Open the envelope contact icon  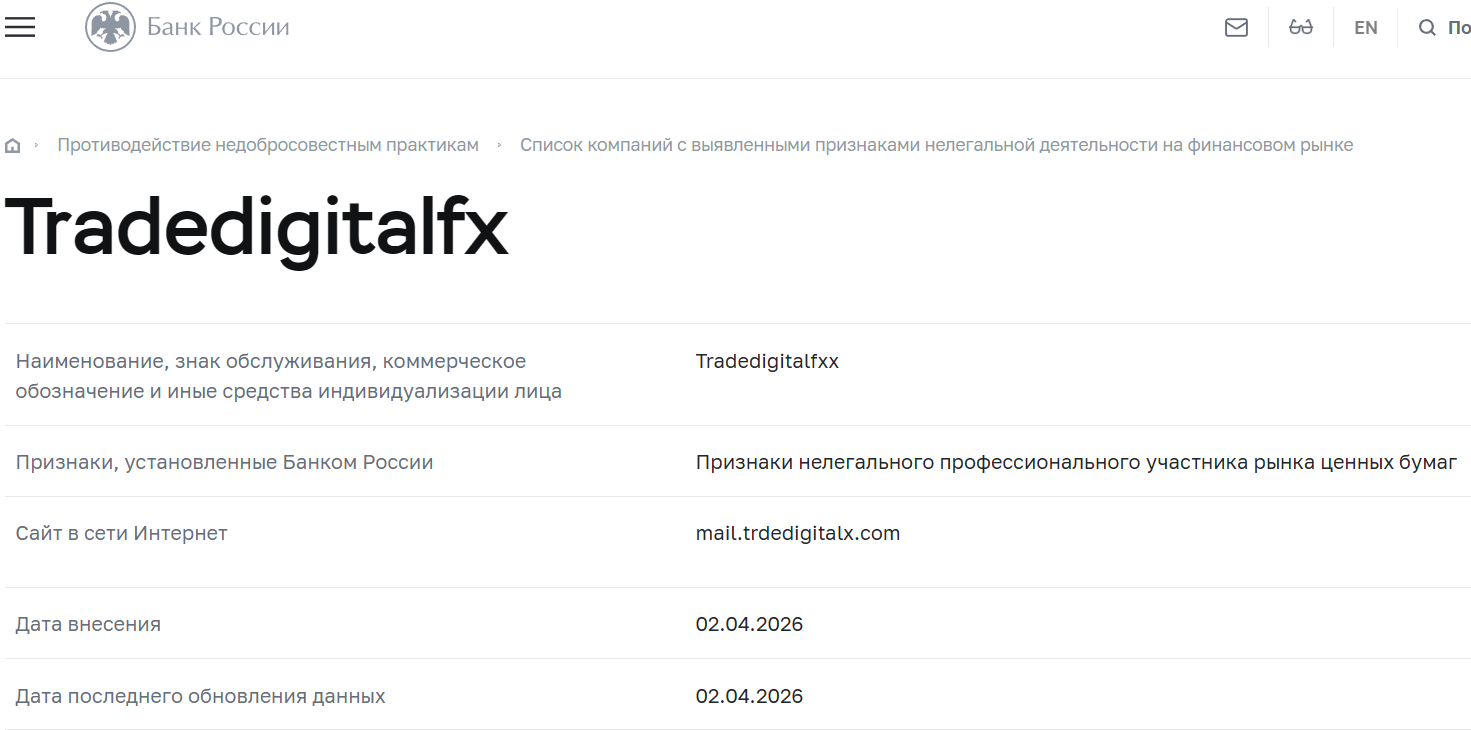coord(1236,27)
